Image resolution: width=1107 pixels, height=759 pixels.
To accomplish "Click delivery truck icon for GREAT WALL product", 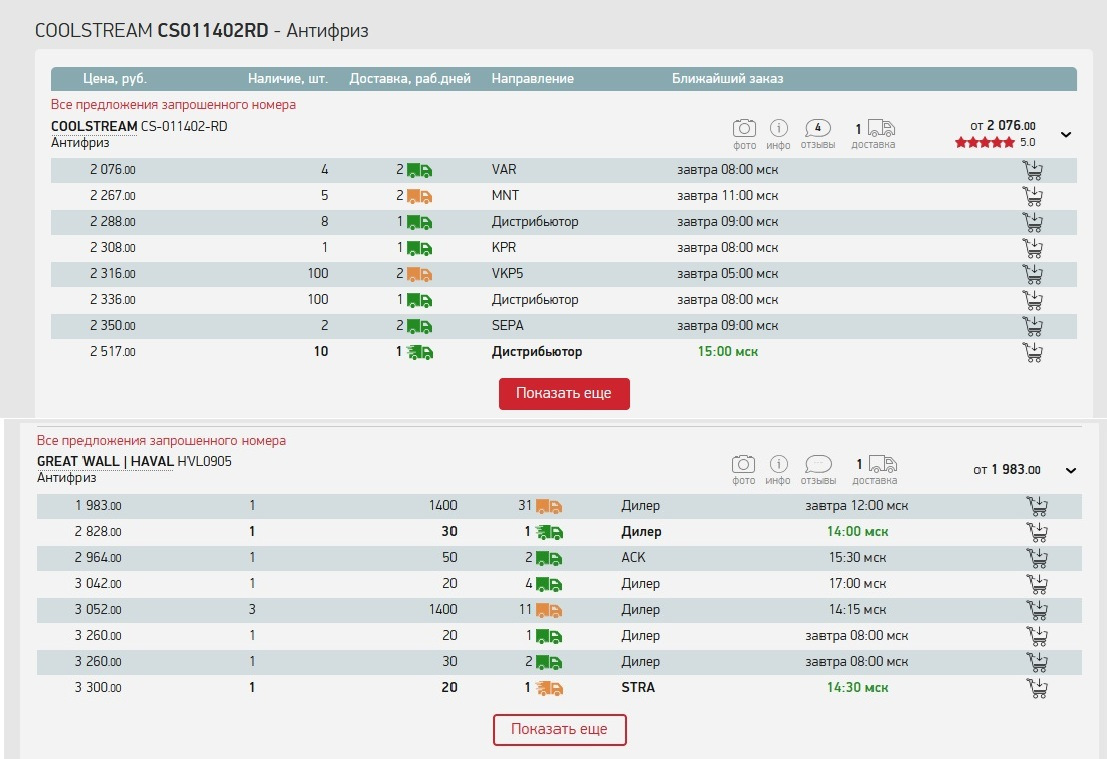I will (x=881, y=464).
